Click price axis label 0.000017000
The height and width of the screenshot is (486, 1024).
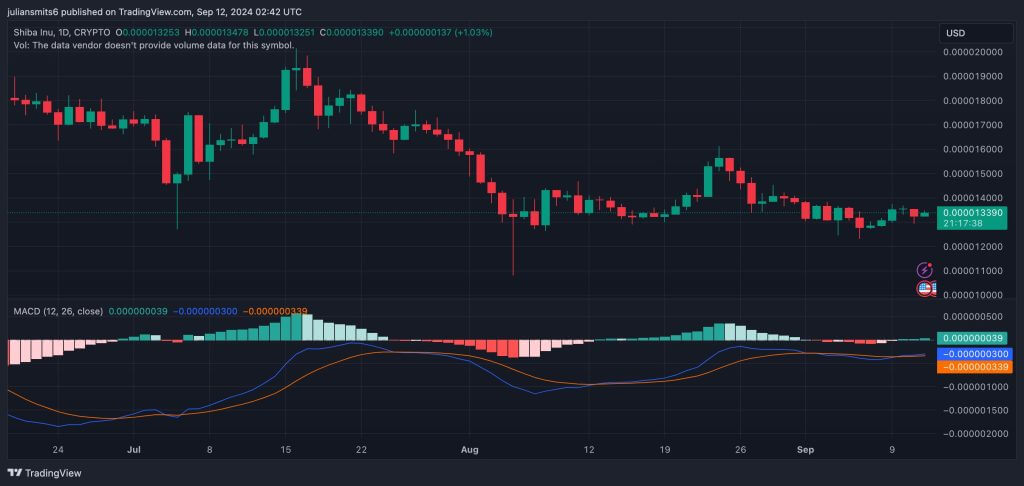coord(972,125)
